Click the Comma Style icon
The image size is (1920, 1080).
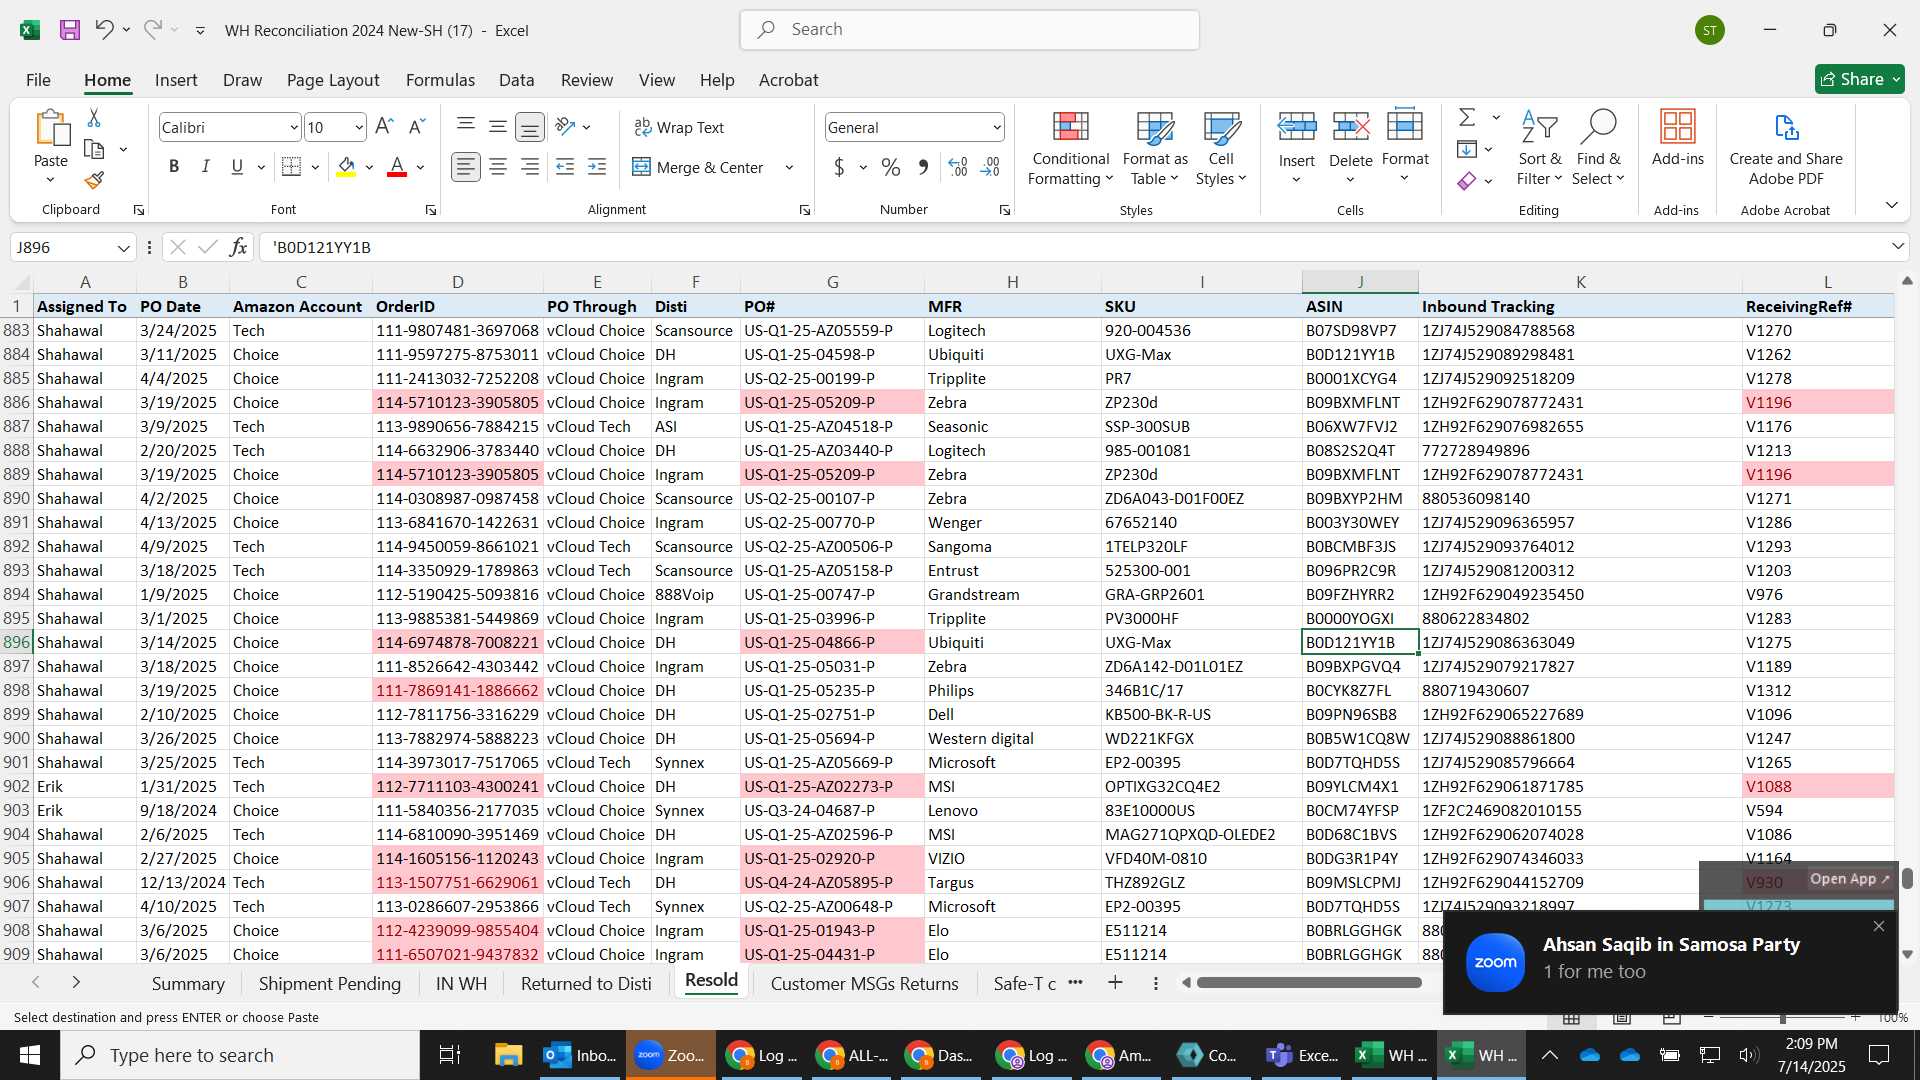923,167
